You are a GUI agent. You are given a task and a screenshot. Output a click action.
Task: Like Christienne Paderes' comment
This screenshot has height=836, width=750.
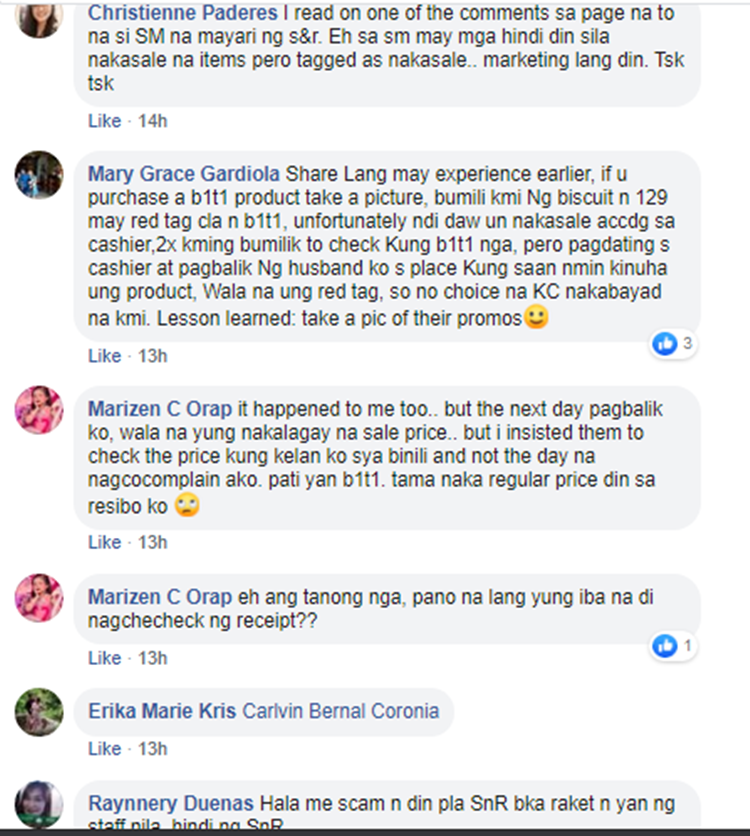pyautogui.click(x=104, y=121)
